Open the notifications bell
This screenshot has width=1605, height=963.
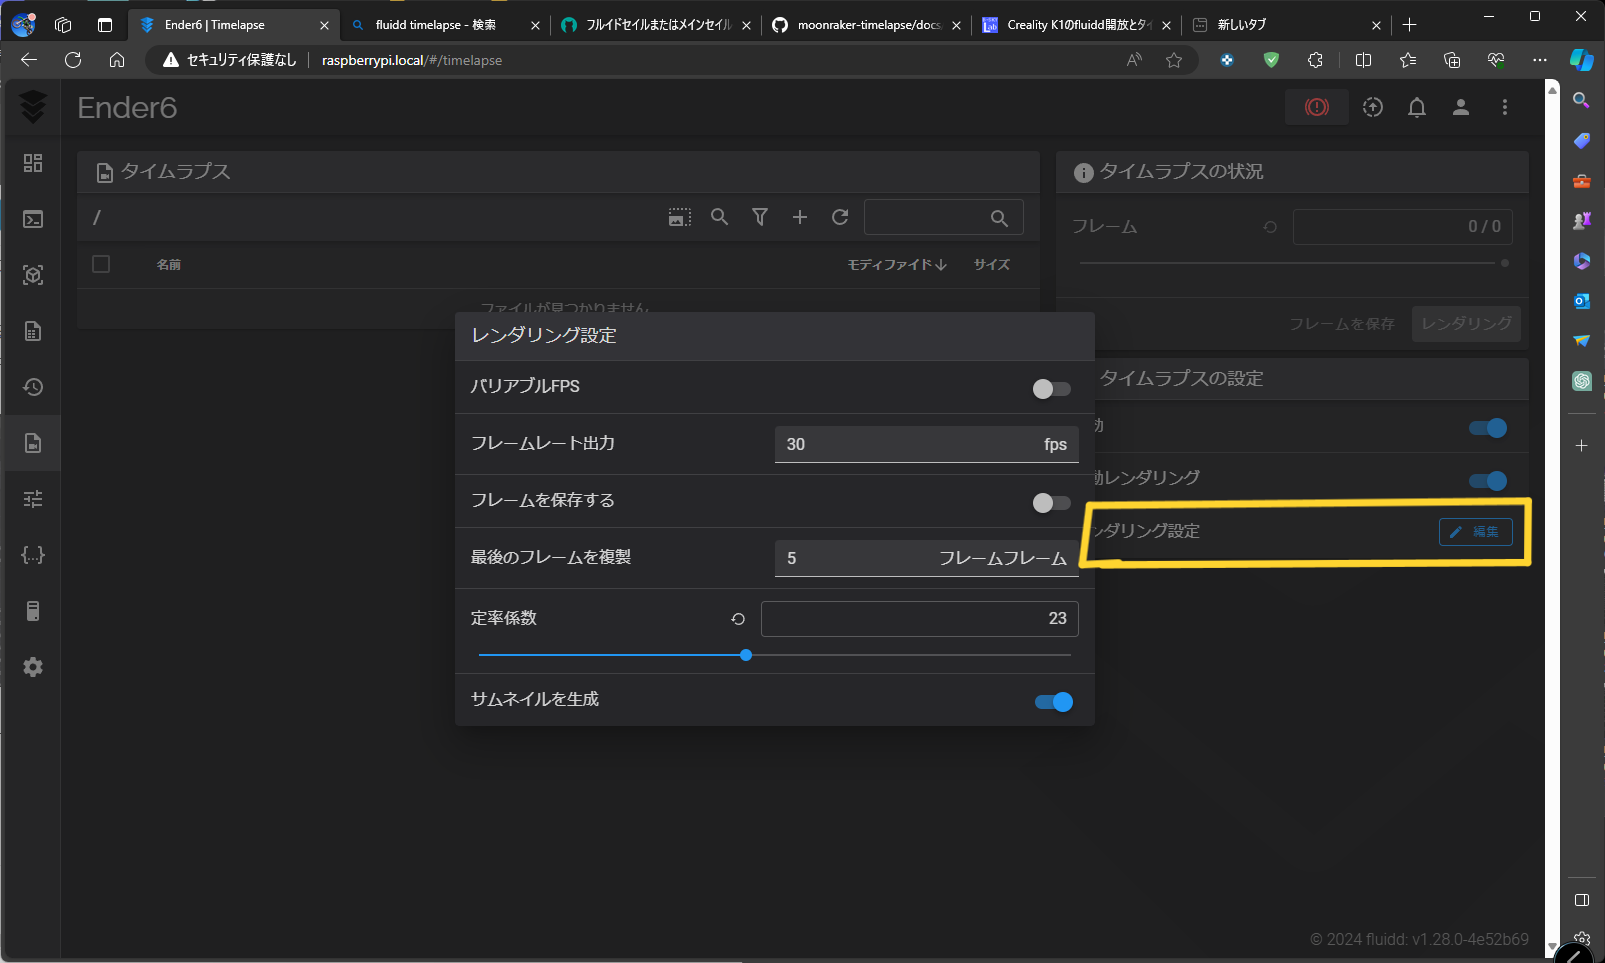click(x=1417, y=107)
